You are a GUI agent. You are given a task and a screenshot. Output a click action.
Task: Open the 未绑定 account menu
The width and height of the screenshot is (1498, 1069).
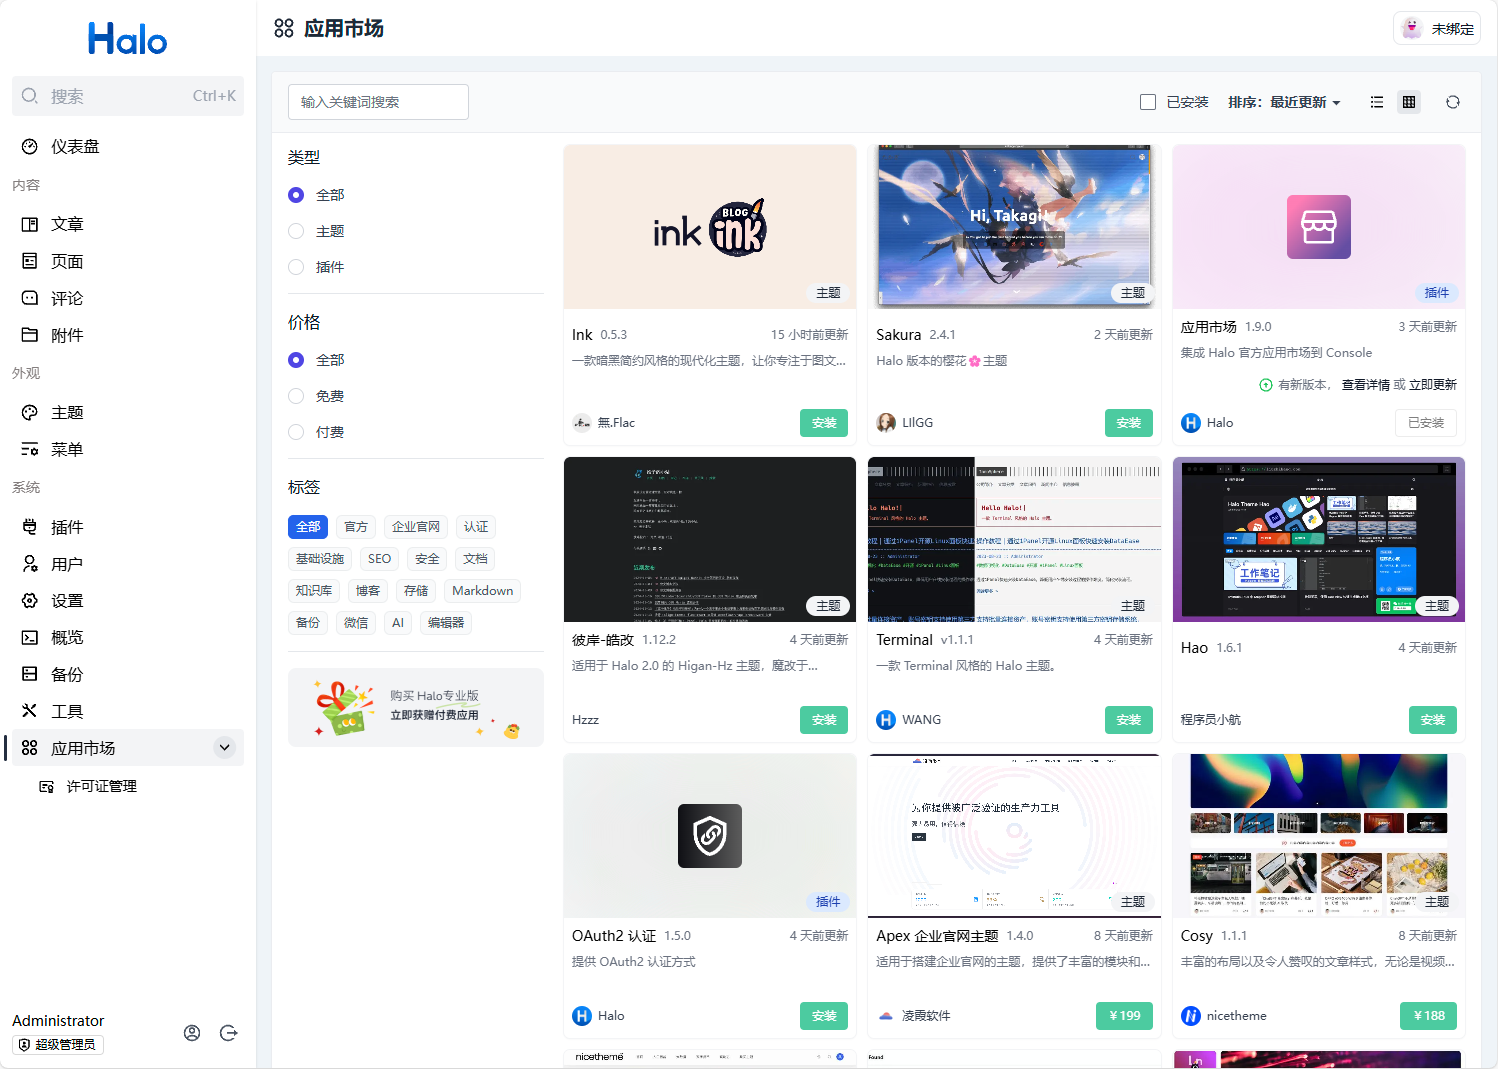point(1437,29)
